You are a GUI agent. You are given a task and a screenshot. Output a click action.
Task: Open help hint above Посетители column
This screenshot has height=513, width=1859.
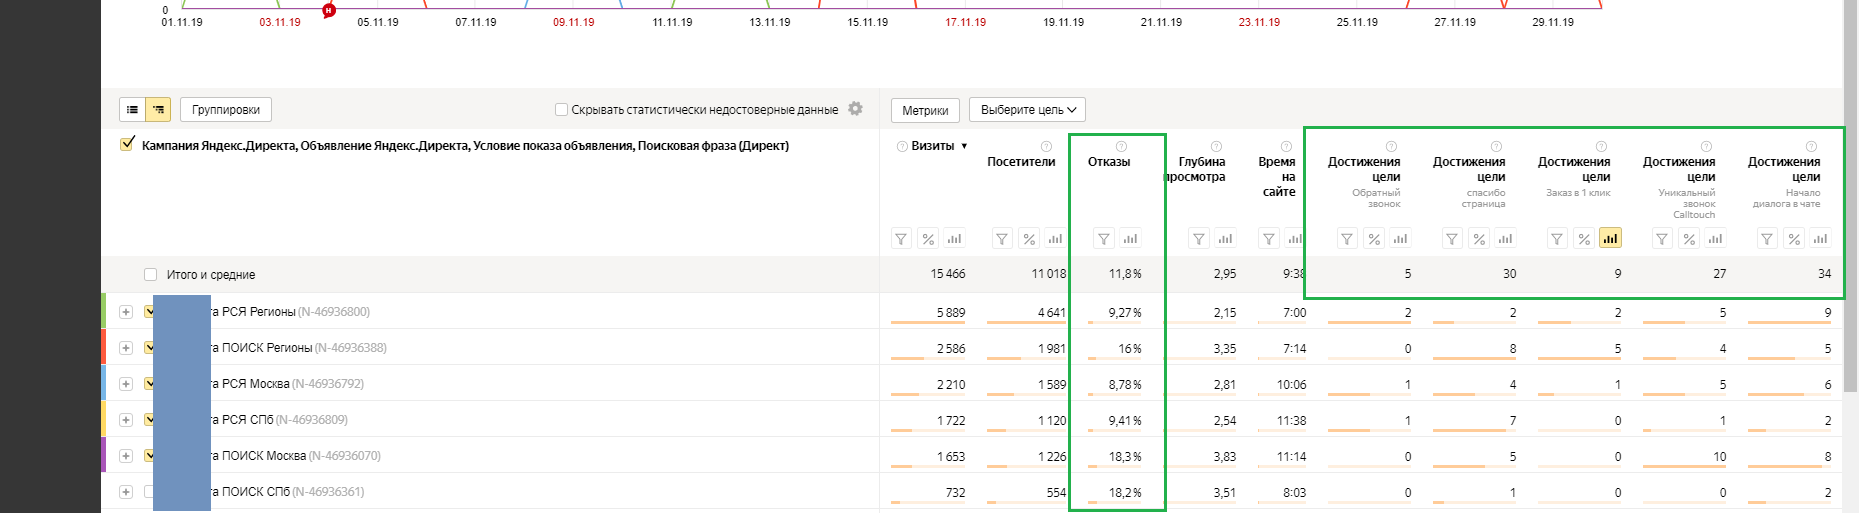coord(1046,146)
